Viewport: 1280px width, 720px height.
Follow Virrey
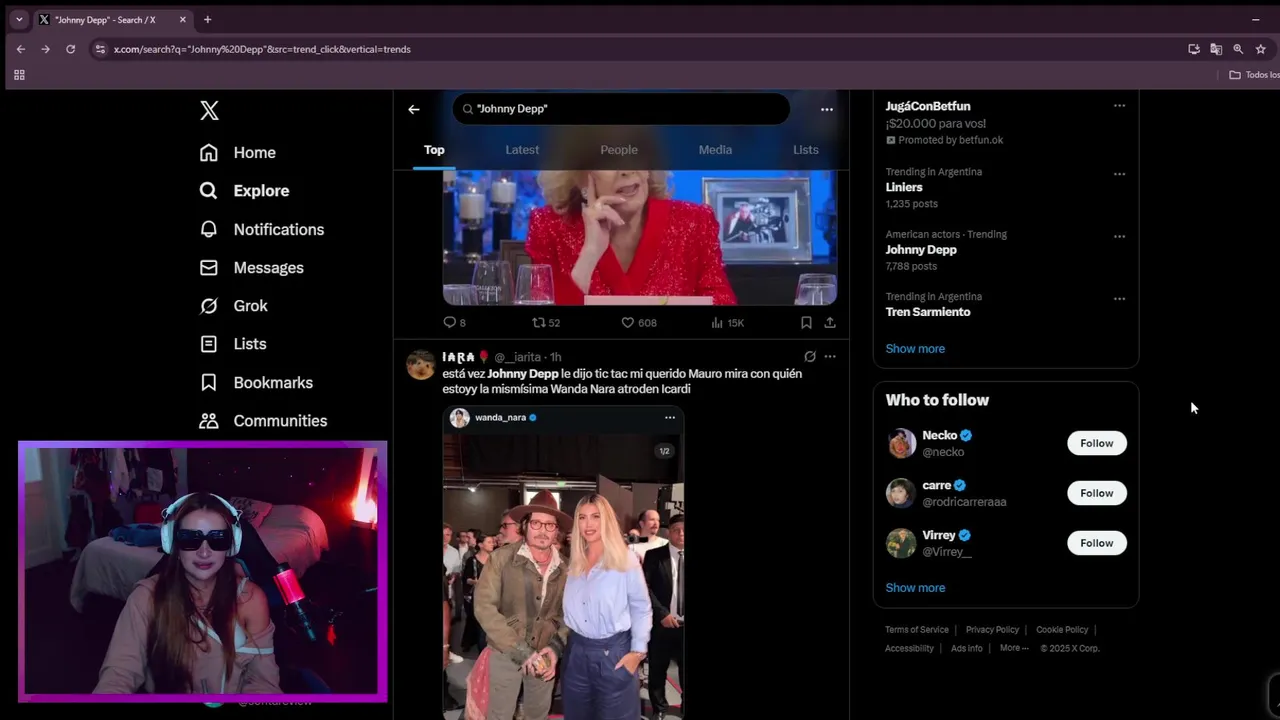(1096, 543)
